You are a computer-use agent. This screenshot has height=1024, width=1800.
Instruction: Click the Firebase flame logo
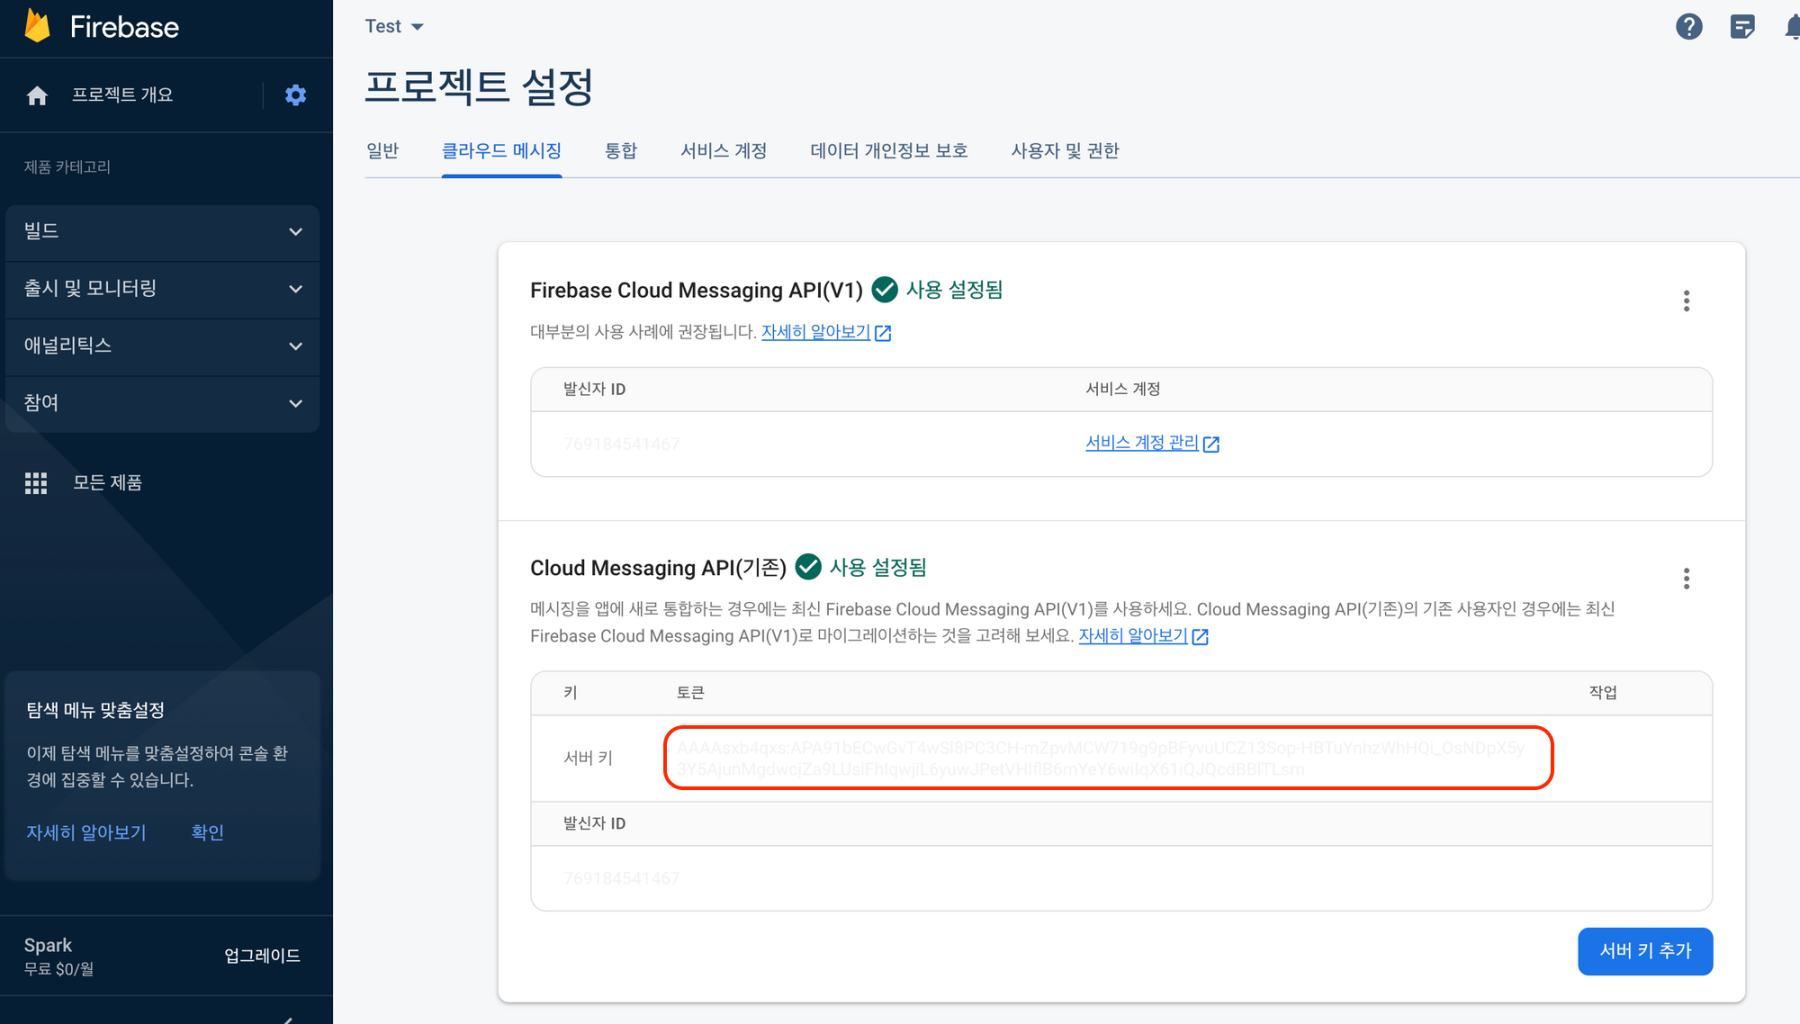38,26
